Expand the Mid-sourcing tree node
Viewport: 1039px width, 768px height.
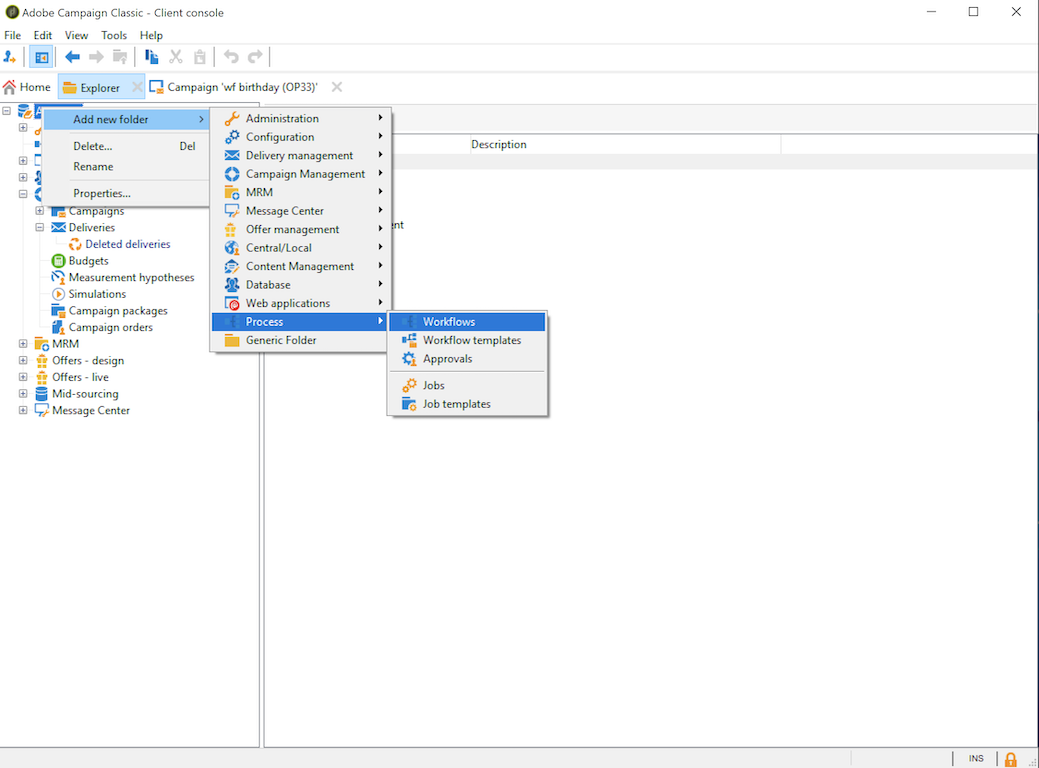(x=23, y=394)
